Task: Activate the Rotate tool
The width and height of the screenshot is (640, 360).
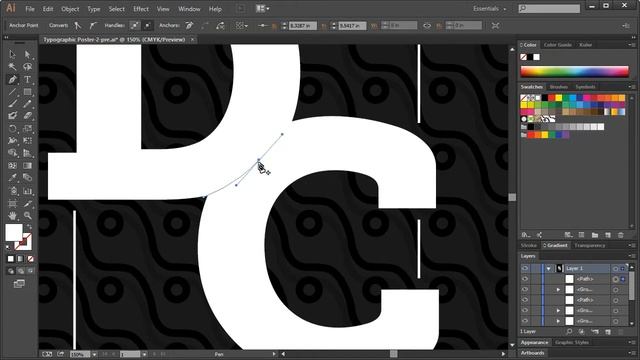Action: click(x=12, y=129)
